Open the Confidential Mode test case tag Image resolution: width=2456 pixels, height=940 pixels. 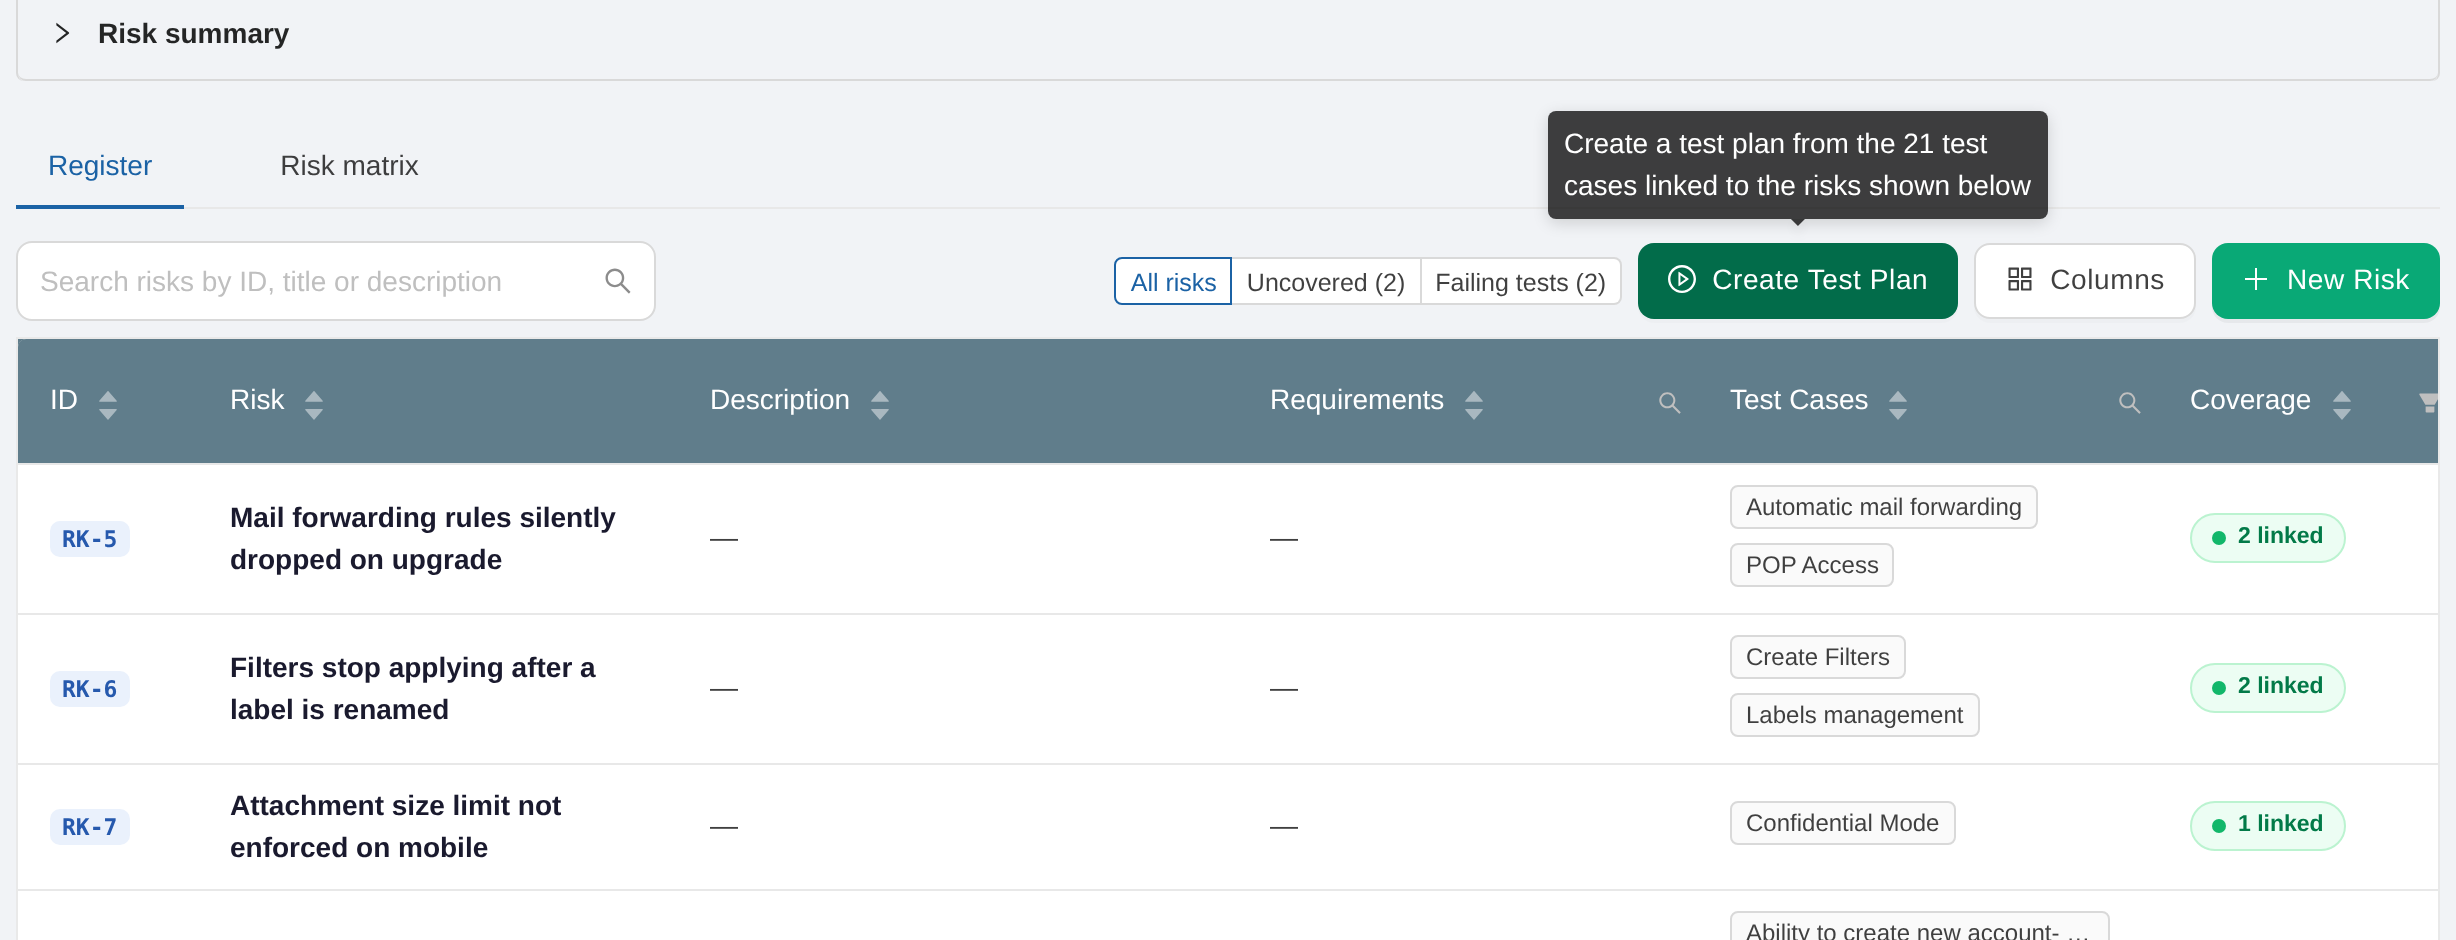coord(1843,823)
